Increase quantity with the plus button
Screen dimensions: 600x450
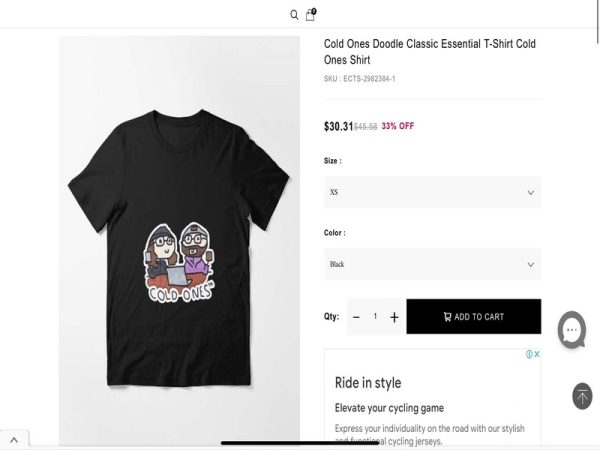pos(394,317)
